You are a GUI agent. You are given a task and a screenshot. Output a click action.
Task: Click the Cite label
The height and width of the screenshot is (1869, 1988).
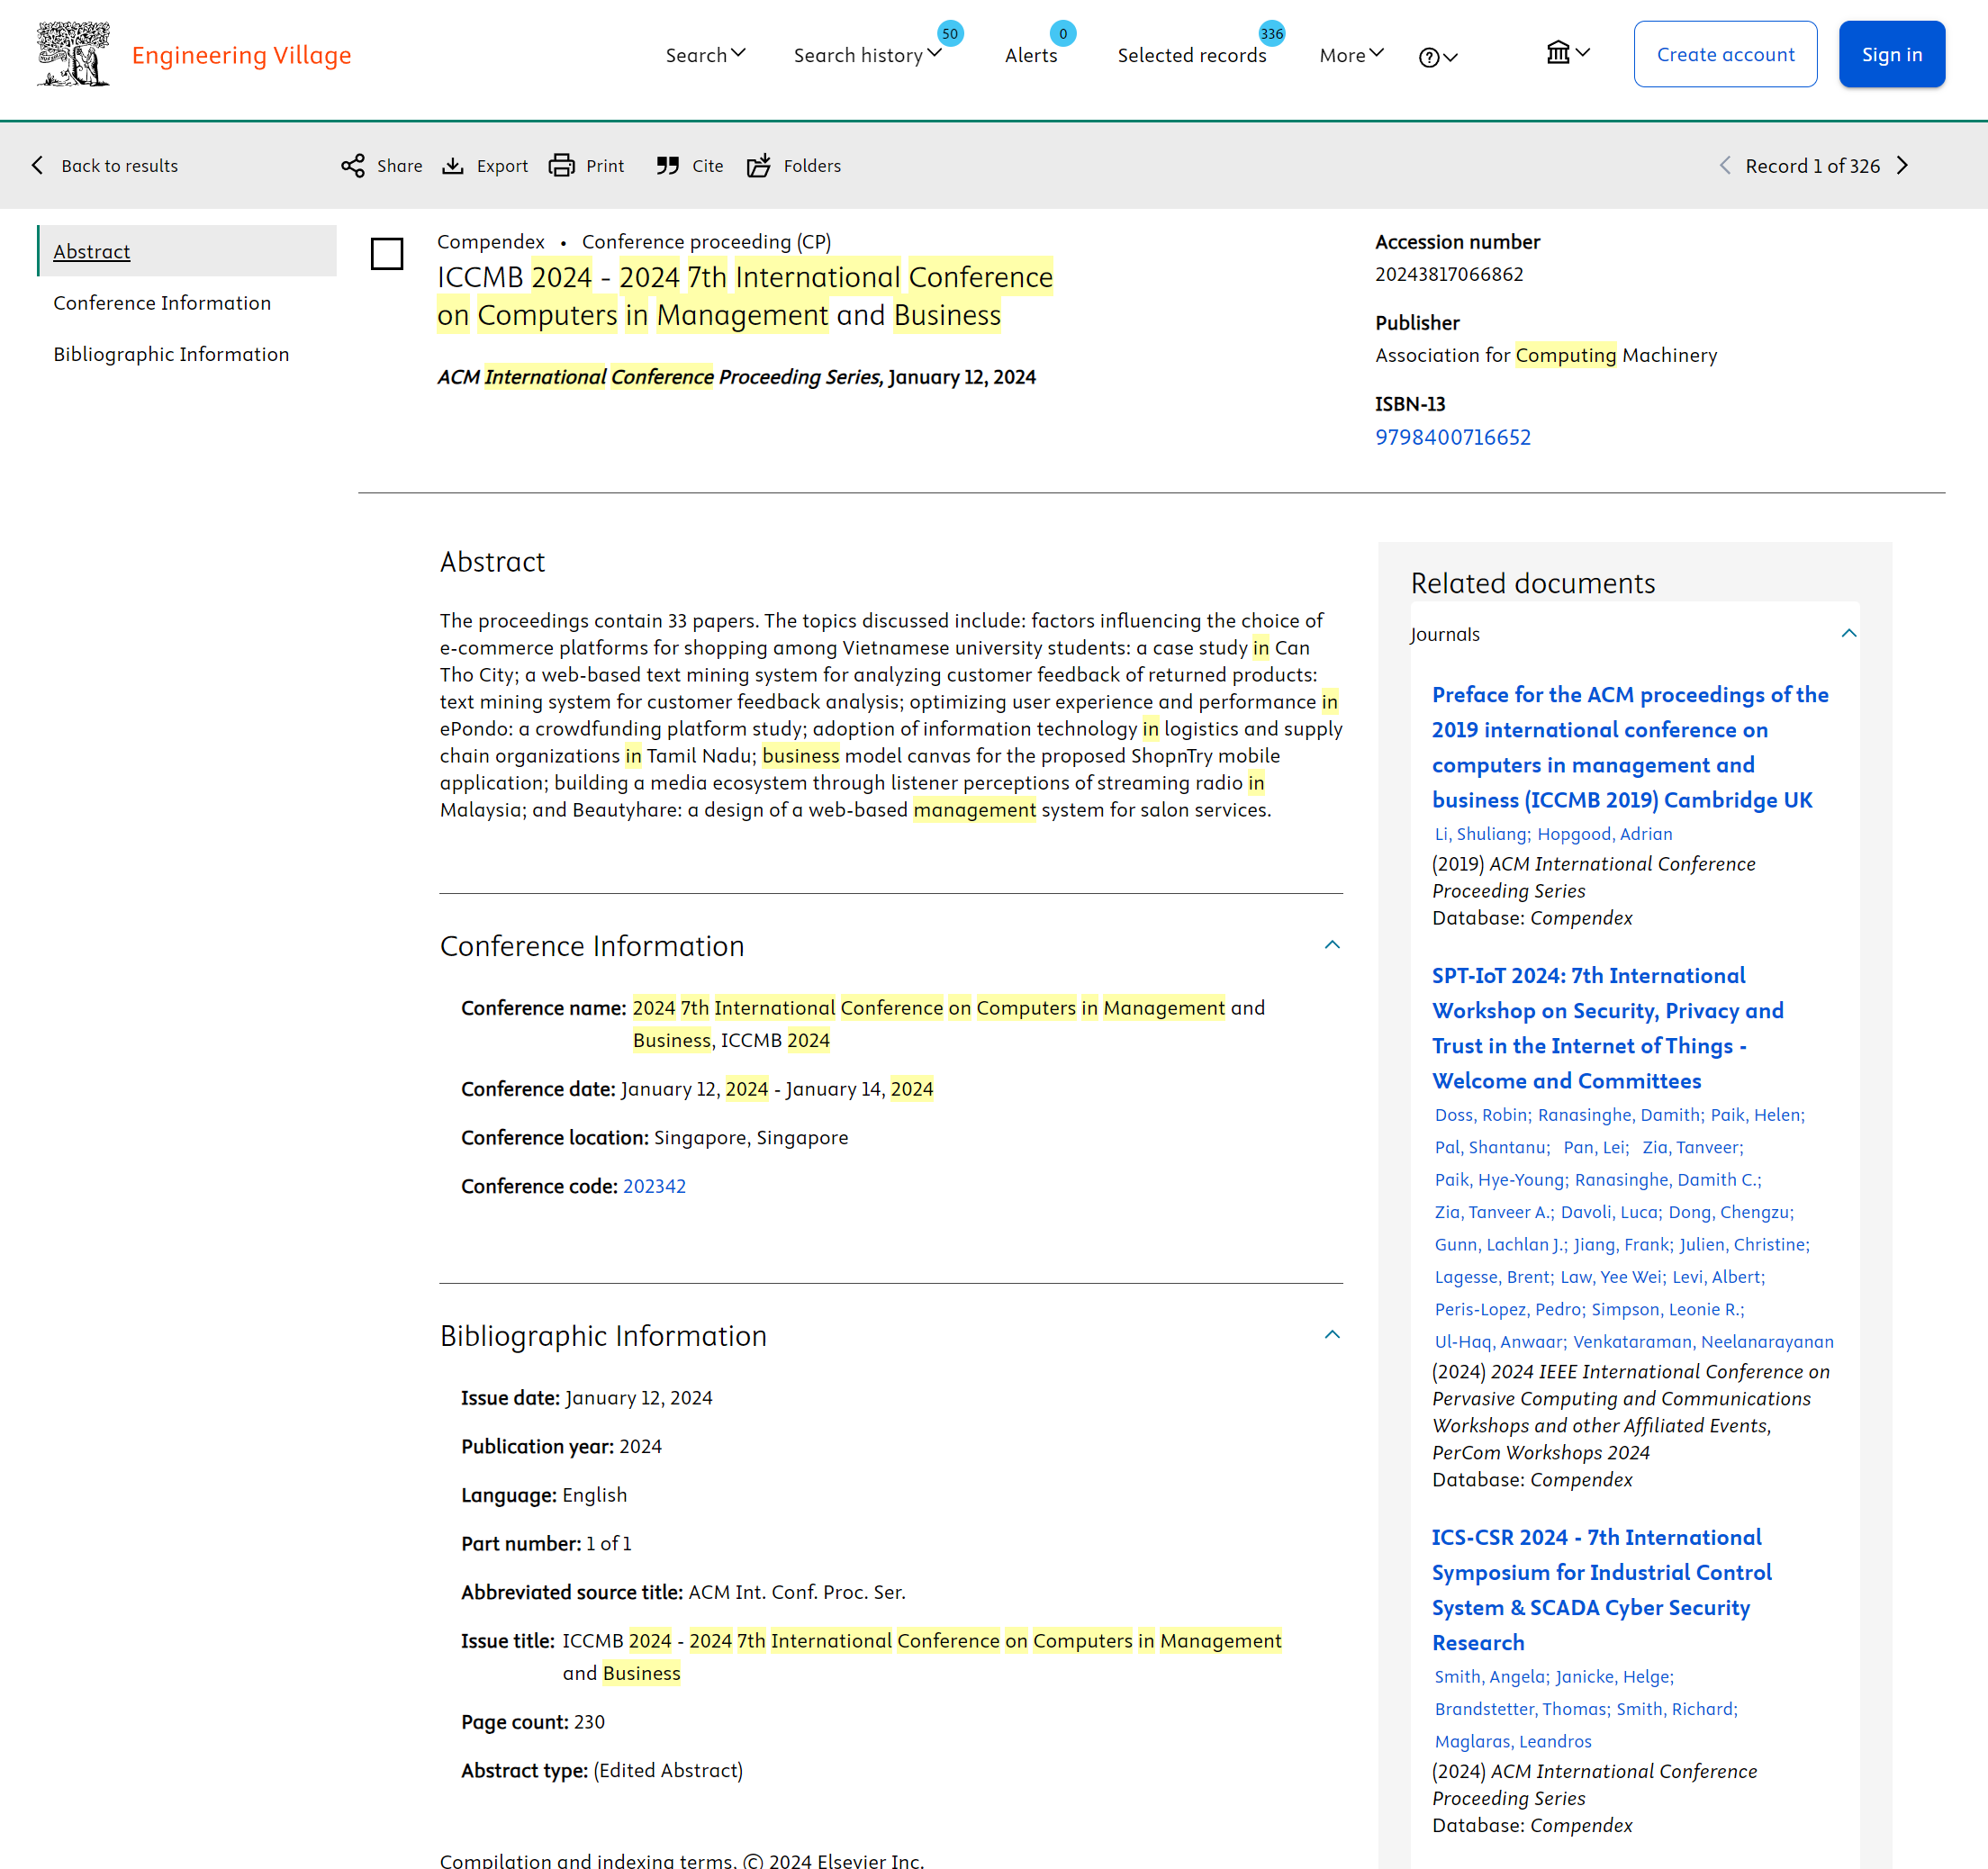click(707, 166)
